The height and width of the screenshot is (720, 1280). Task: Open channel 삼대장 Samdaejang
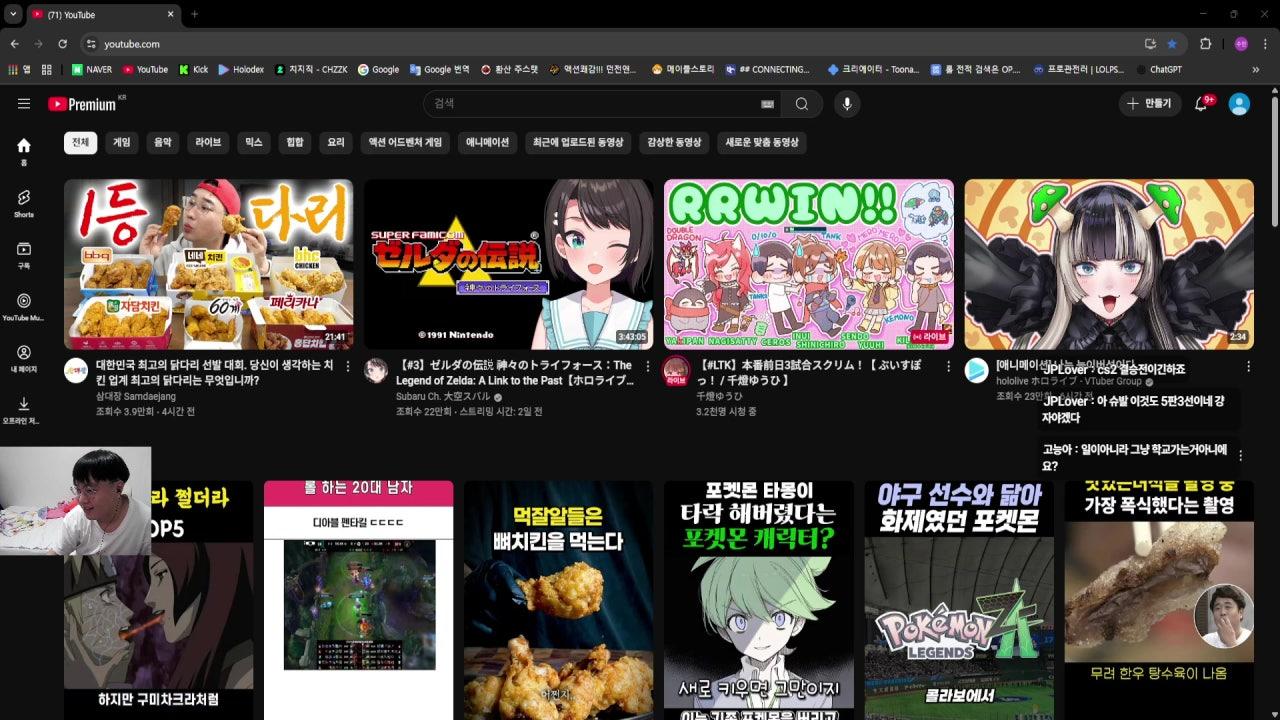[x=136, y=396]
